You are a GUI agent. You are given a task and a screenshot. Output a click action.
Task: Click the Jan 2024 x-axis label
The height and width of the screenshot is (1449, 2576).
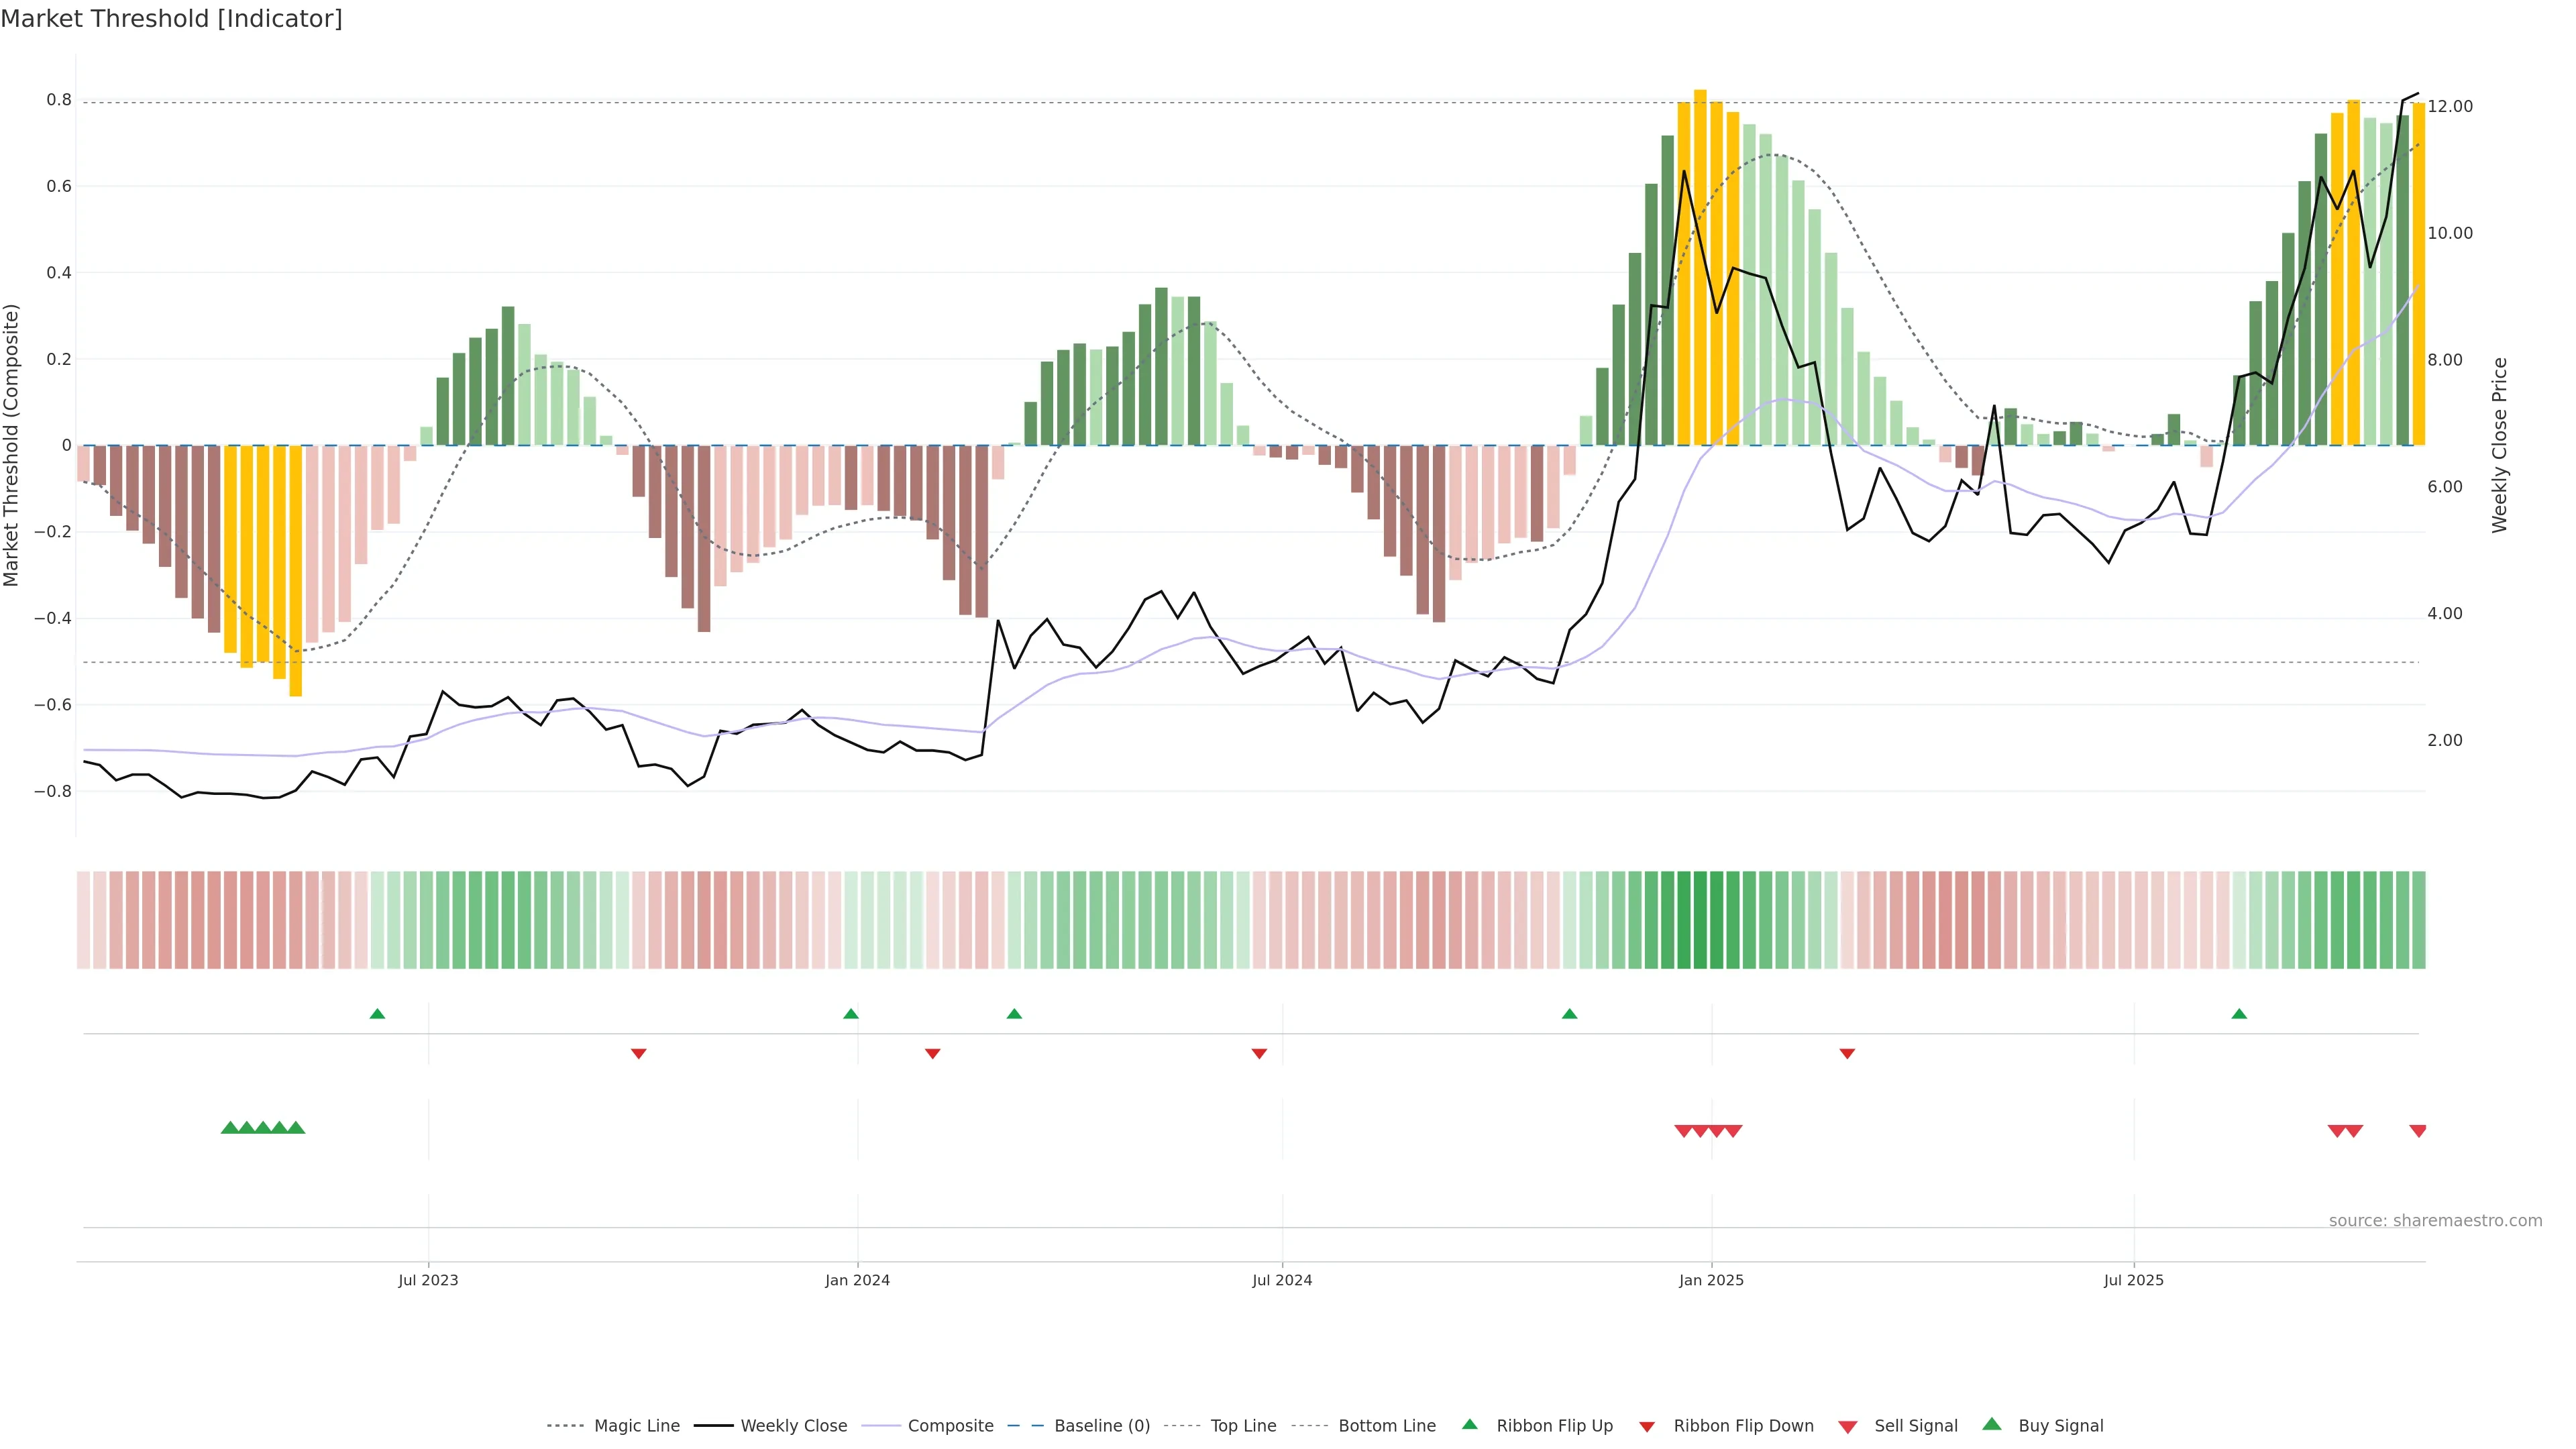[857, 1280]
